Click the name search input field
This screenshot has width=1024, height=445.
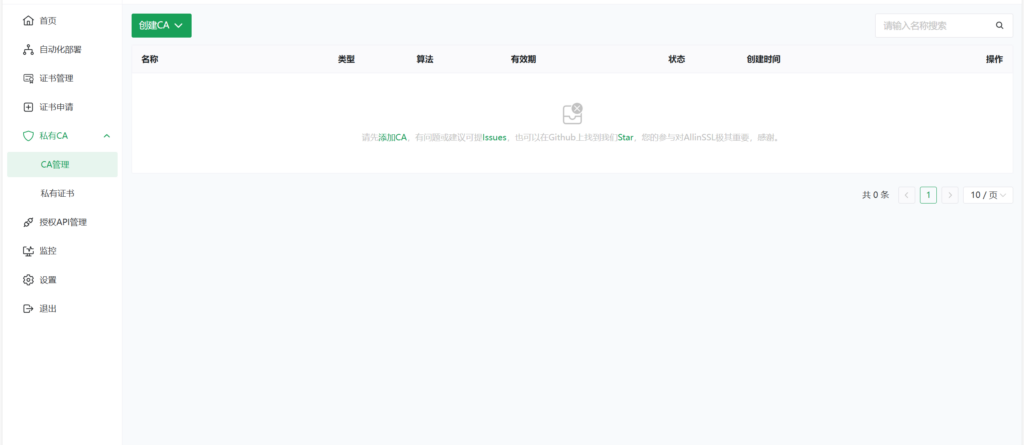(x=935, y=25)
